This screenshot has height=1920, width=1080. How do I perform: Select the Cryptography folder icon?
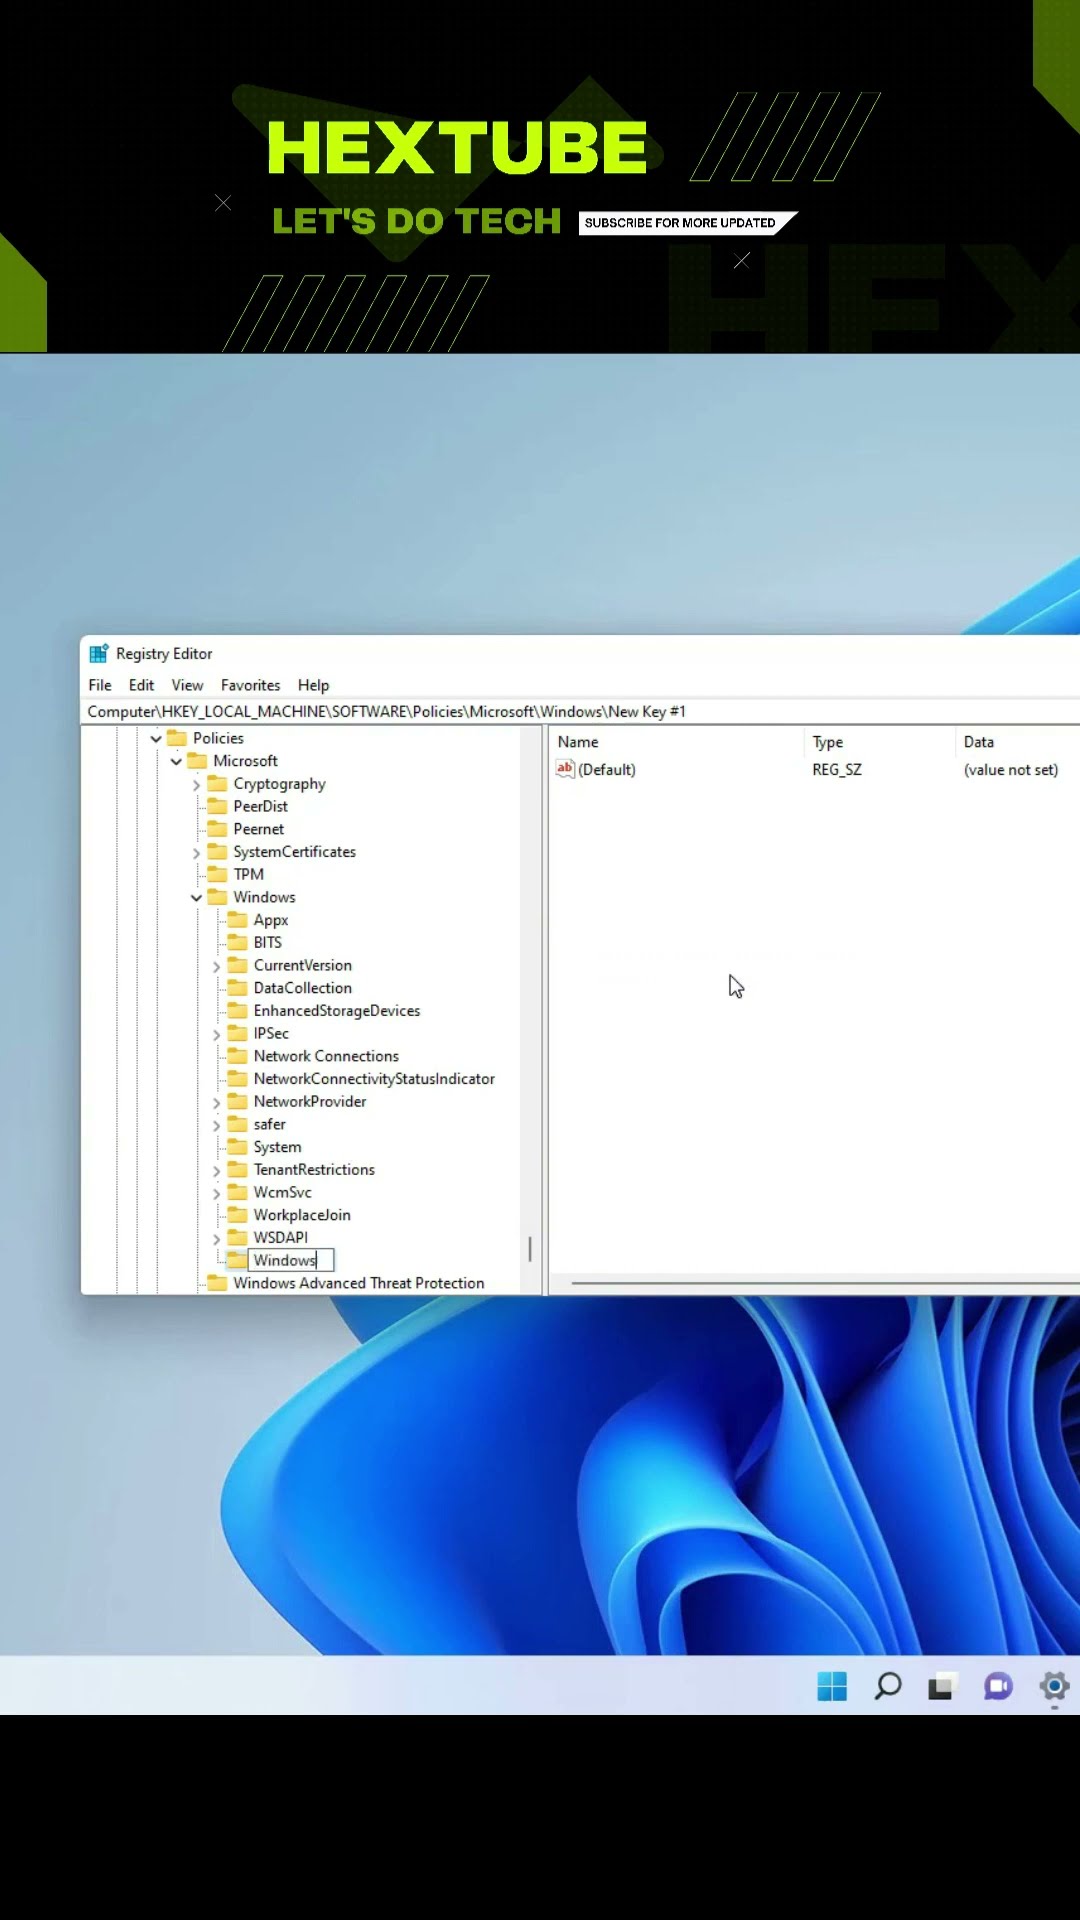(217, 784)
